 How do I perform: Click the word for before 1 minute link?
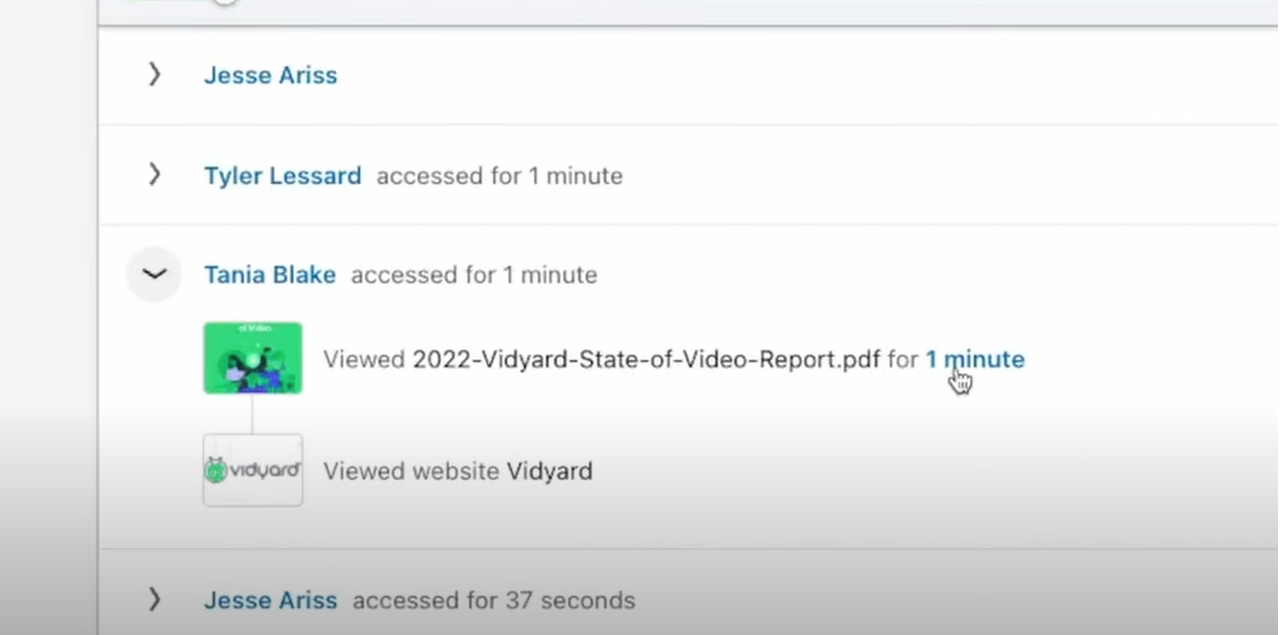pos(902,359)
